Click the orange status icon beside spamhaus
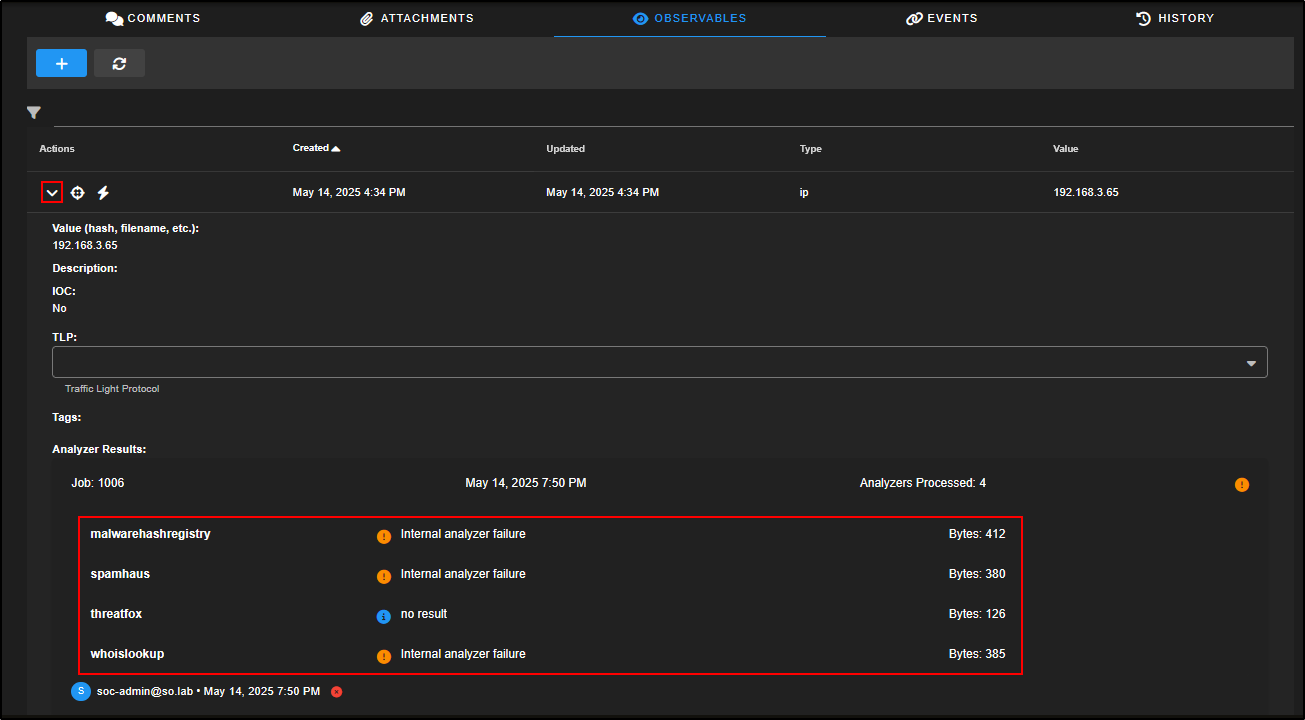Screen dimensions: 1305x720 383,576
